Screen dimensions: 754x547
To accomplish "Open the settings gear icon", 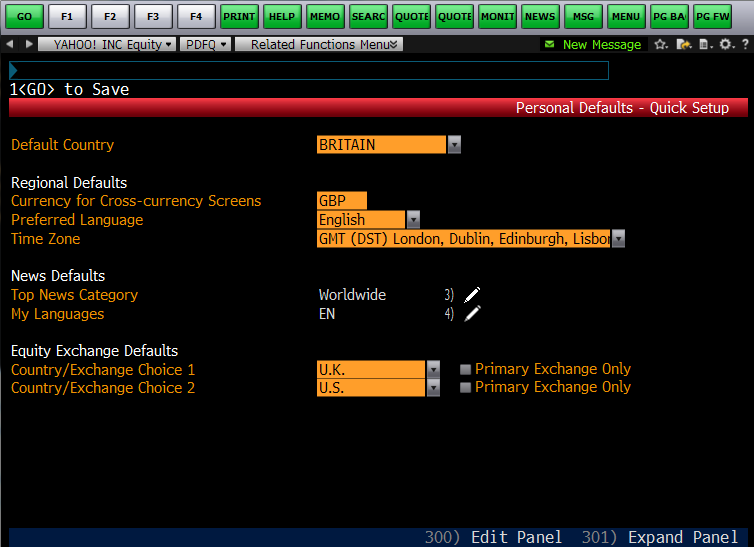I will pos(725,45).
